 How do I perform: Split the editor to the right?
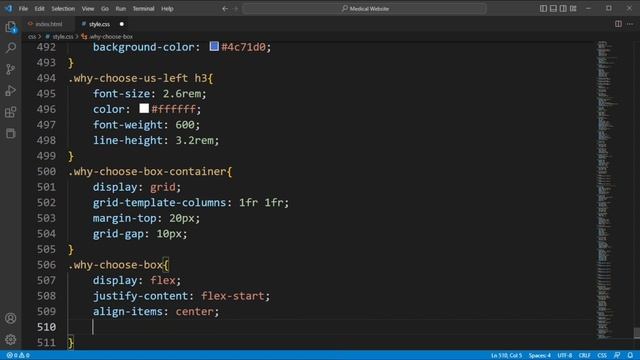point(618,24)
